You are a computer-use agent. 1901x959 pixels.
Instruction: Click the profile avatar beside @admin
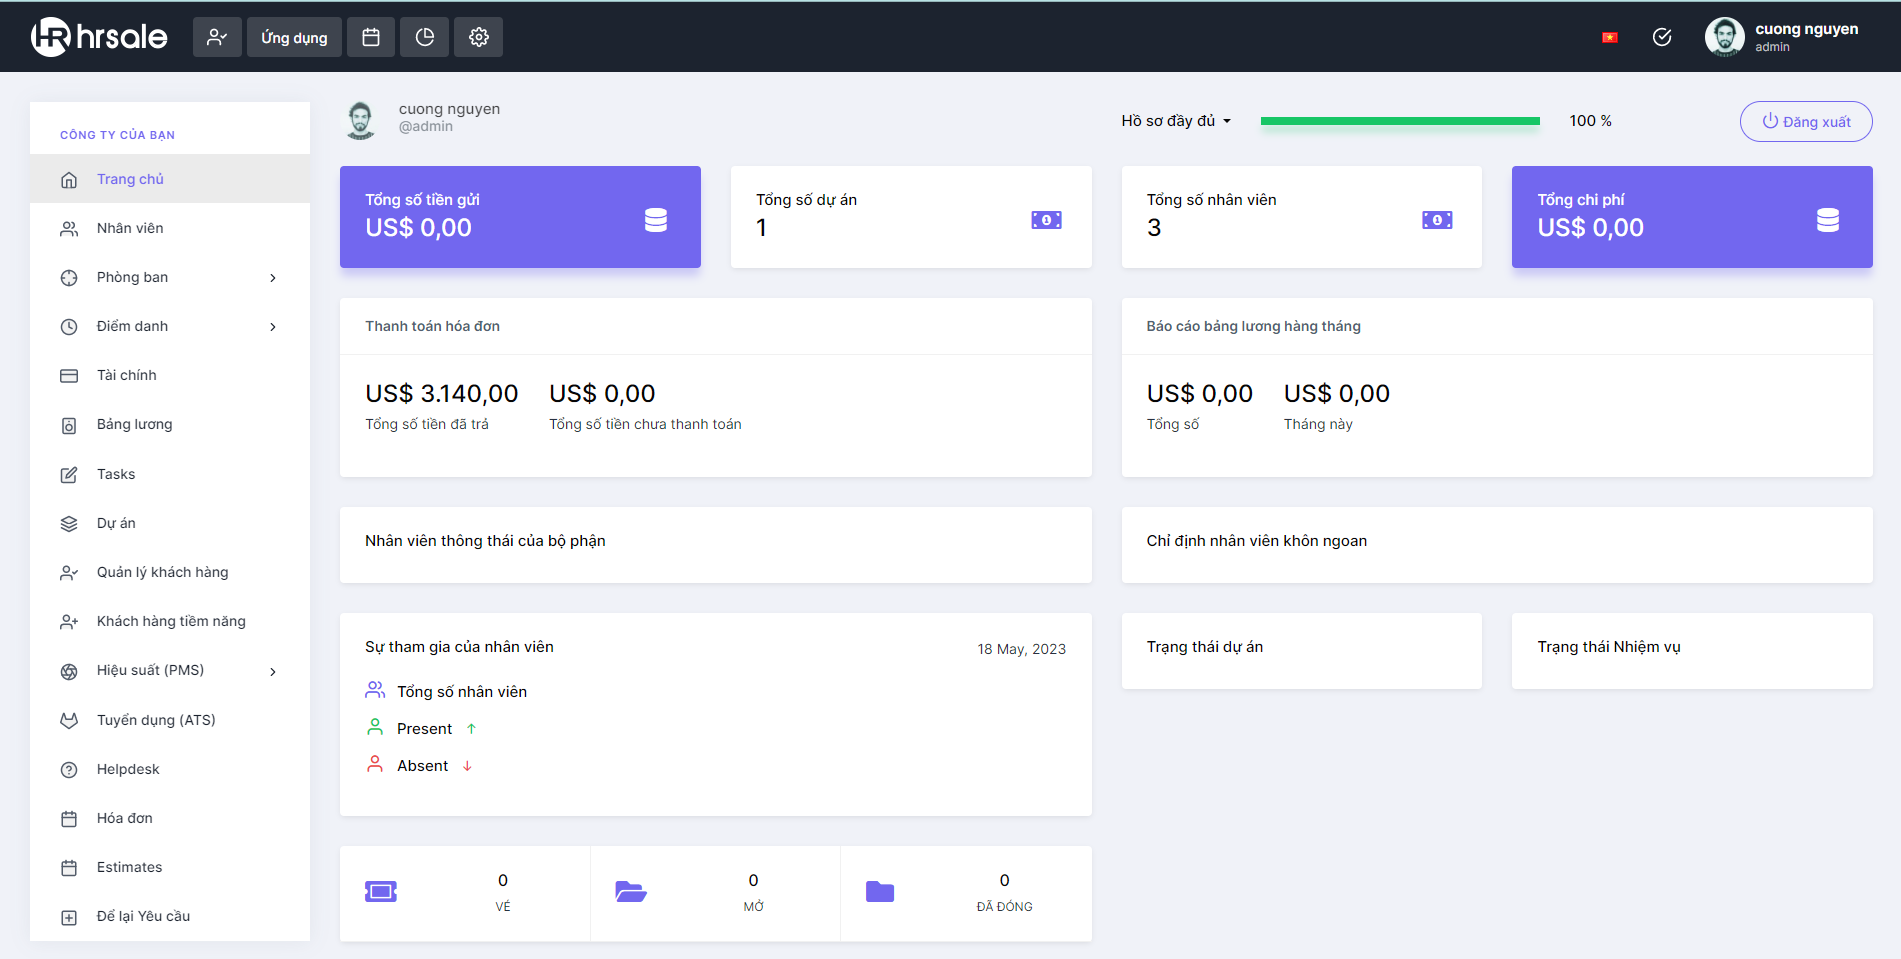pos(360,120)
